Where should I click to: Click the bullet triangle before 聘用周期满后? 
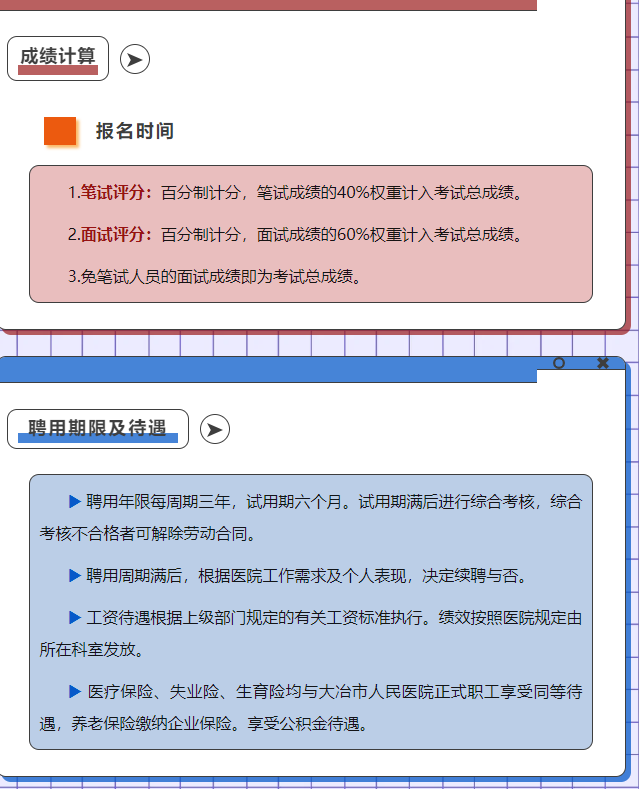[75, 575]
